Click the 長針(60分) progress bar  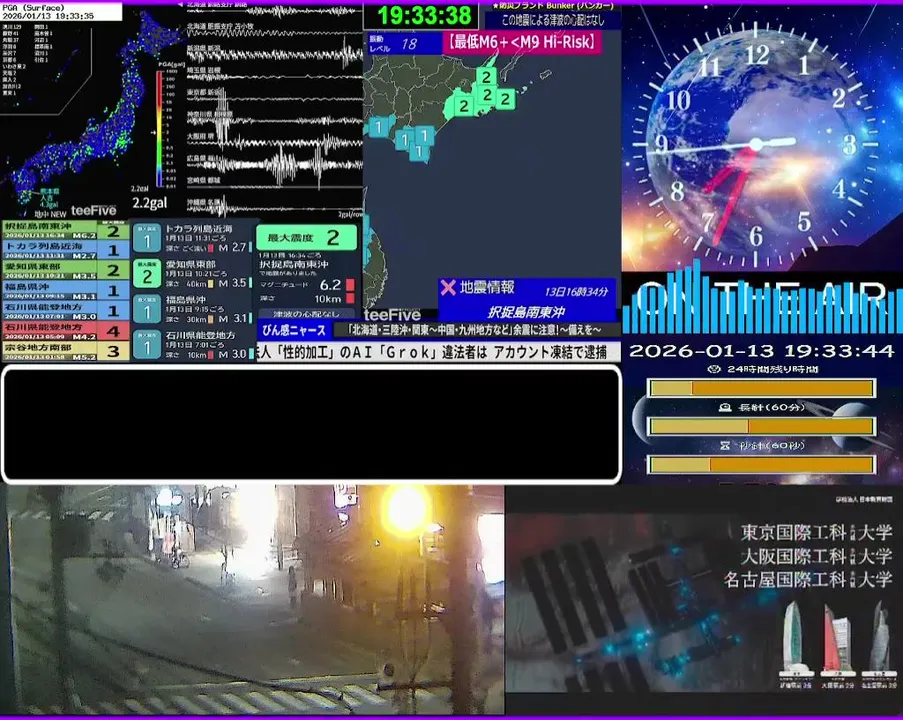(761, 426)
